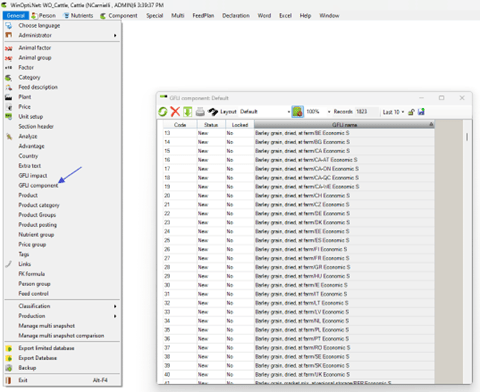The height and width of the screenshot is (392, 480).
Task: Open the Last 10 dropdown
Action: pos(403,112)
